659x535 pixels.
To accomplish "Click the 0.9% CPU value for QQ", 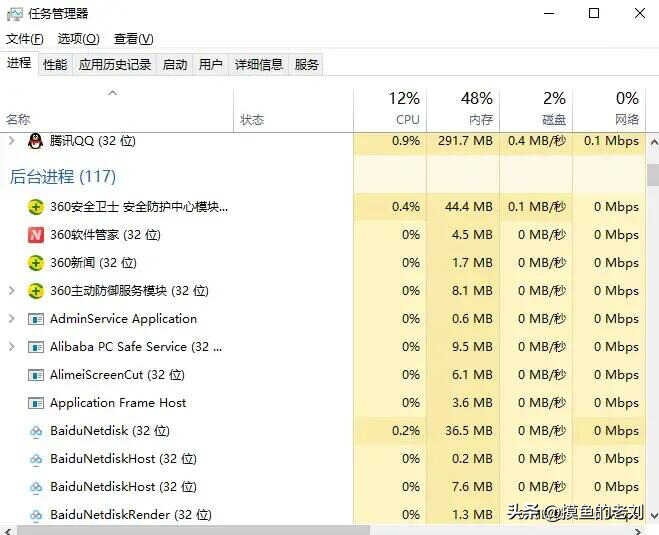I will (x=406, y=141).
